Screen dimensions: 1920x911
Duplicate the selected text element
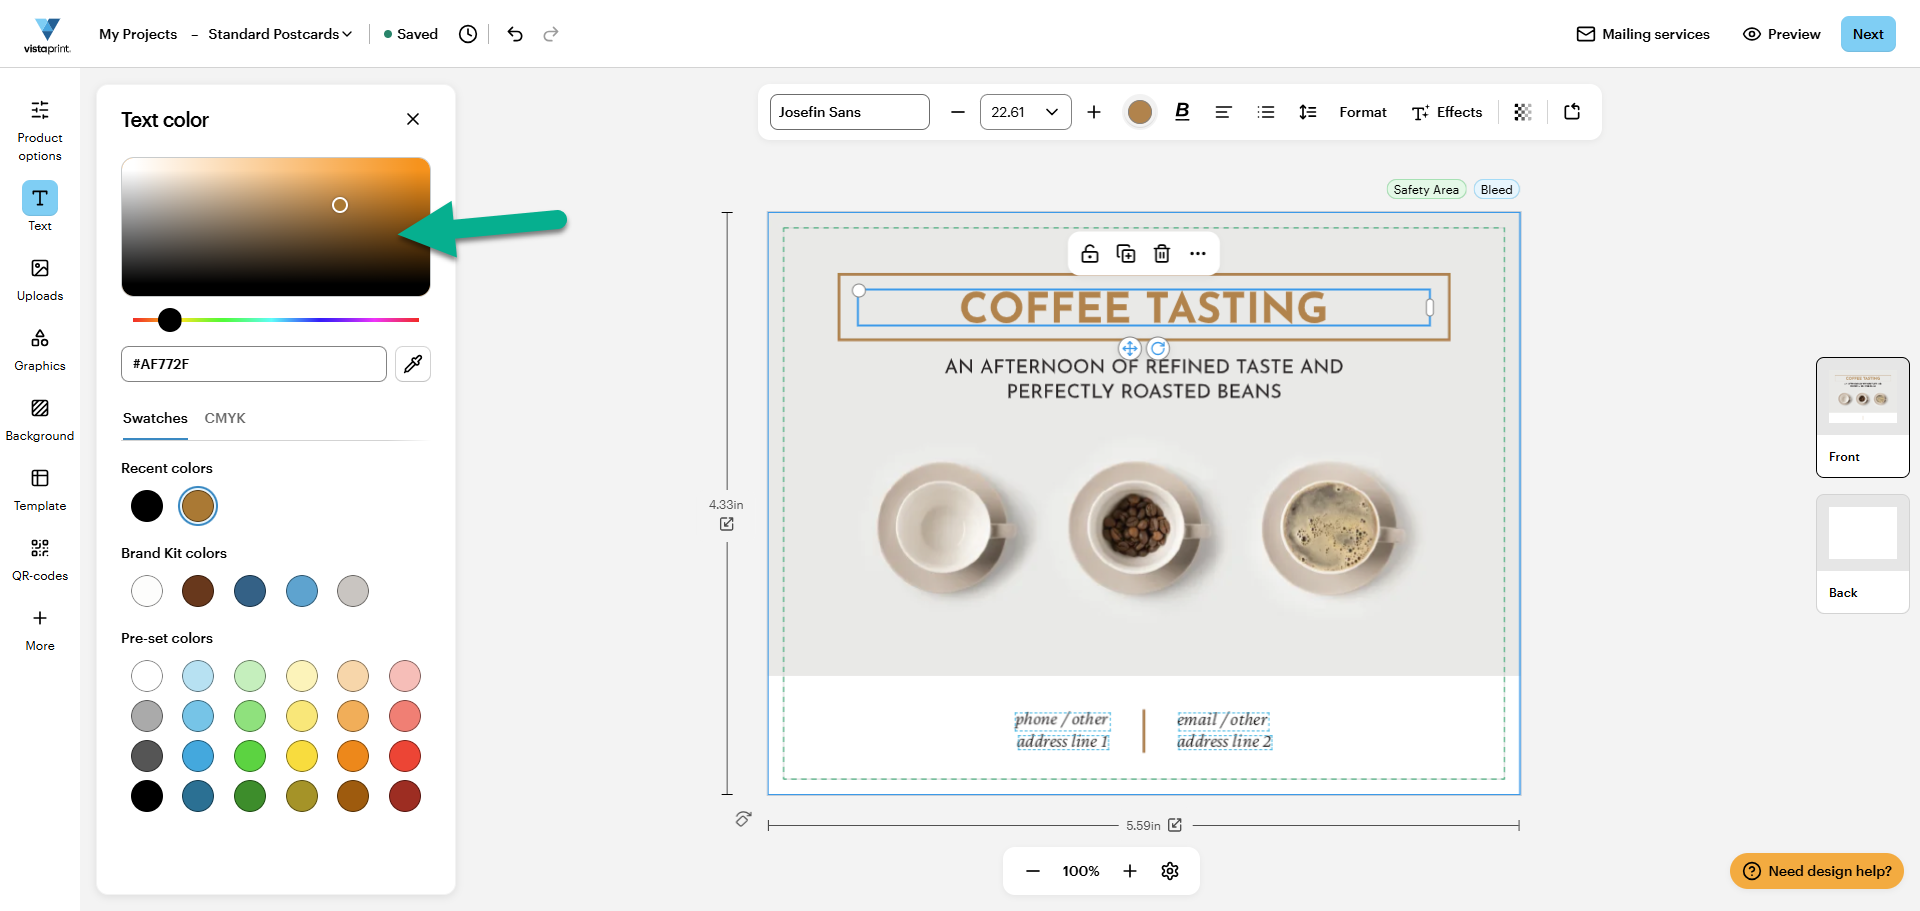[1126, 254]
